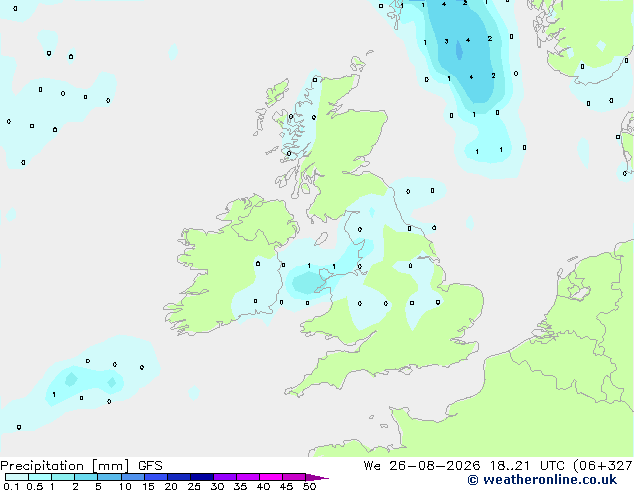Click the "0.5" legend scale label
This screenshot has width=634, height=490.
point(35,486)
